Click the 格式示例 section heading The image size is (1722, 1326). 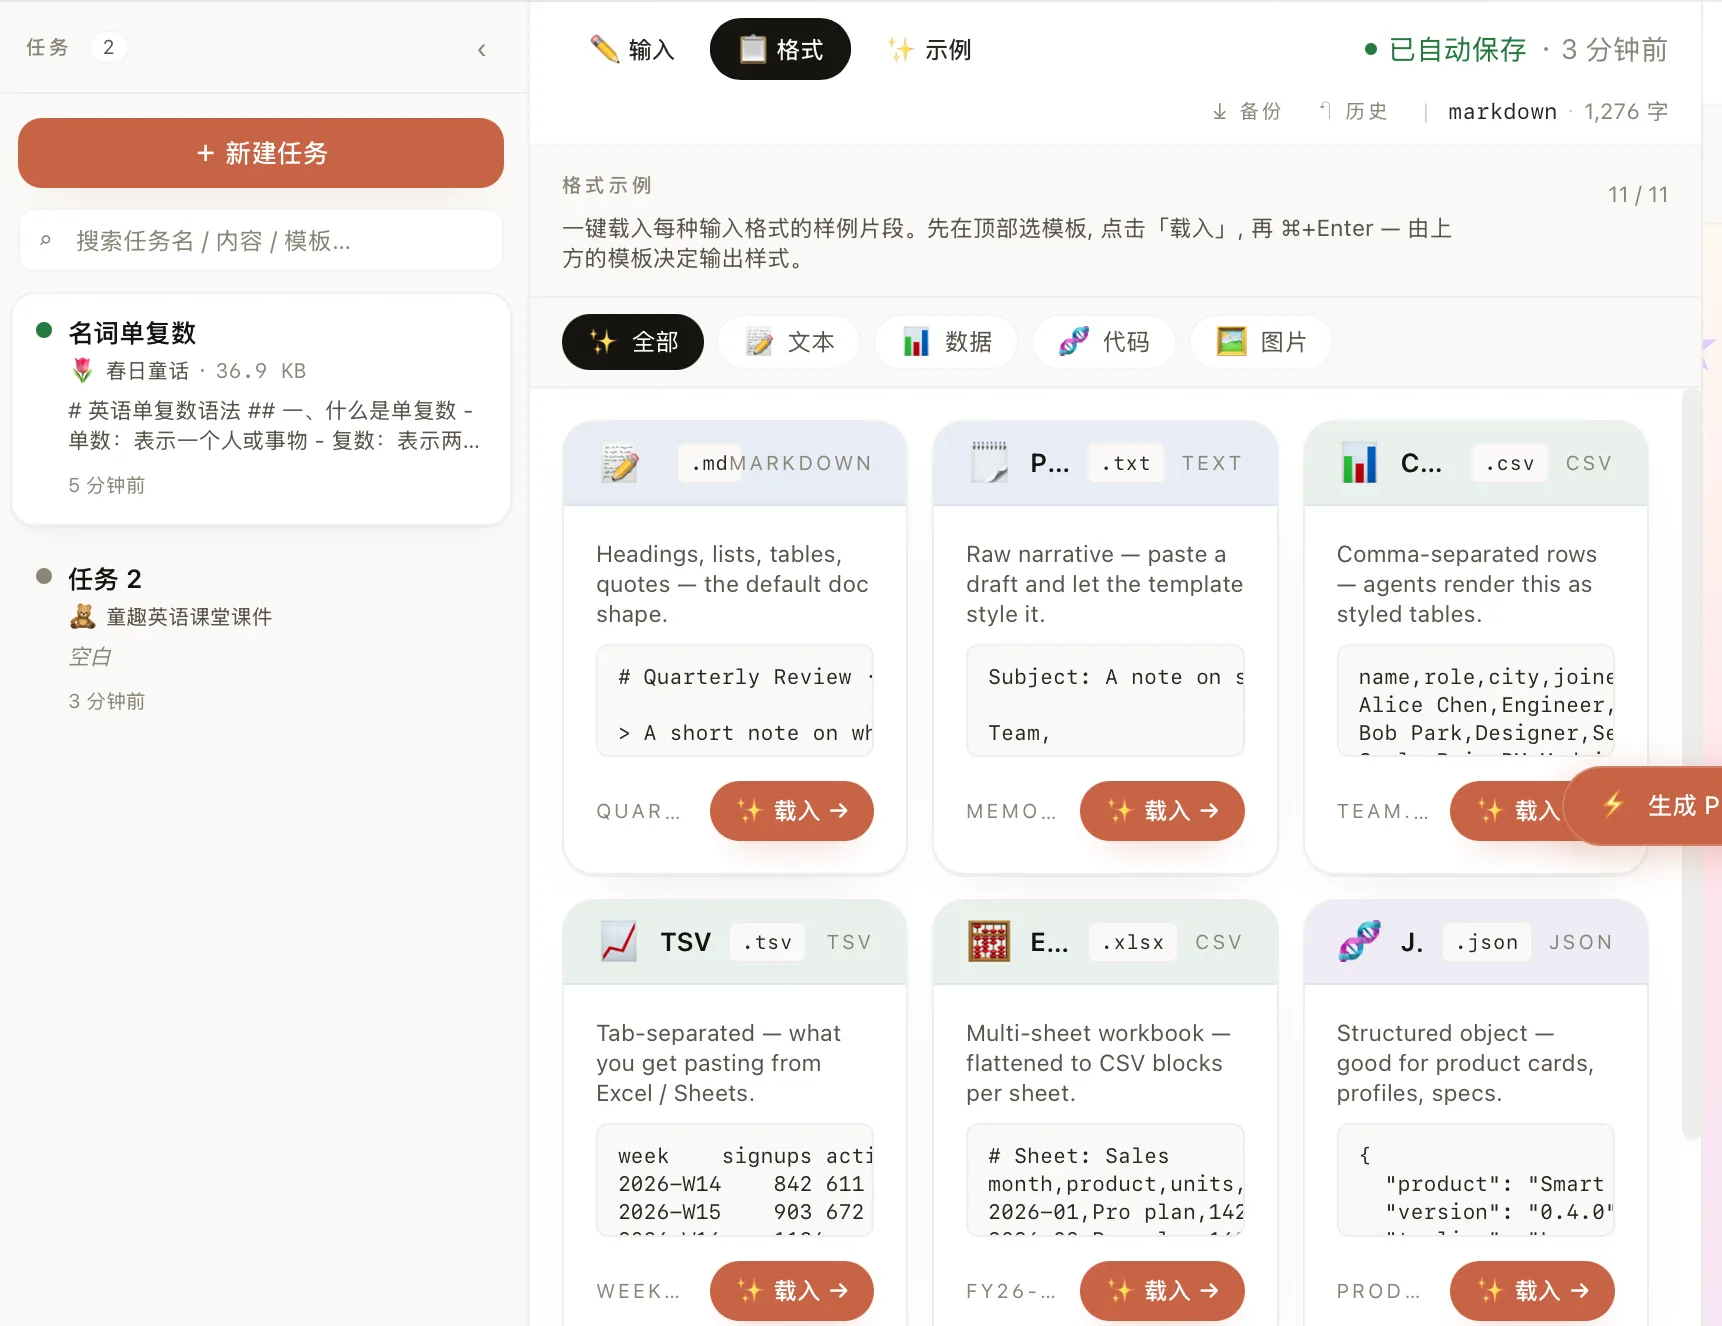[x=606, y=185]
